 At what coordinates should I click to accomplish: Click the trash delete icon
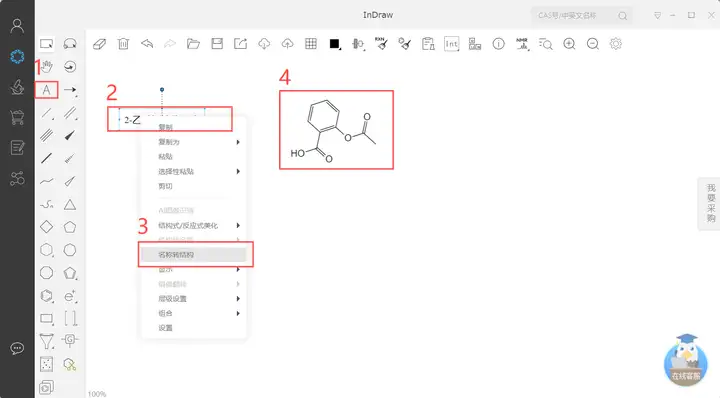point(123,44)
